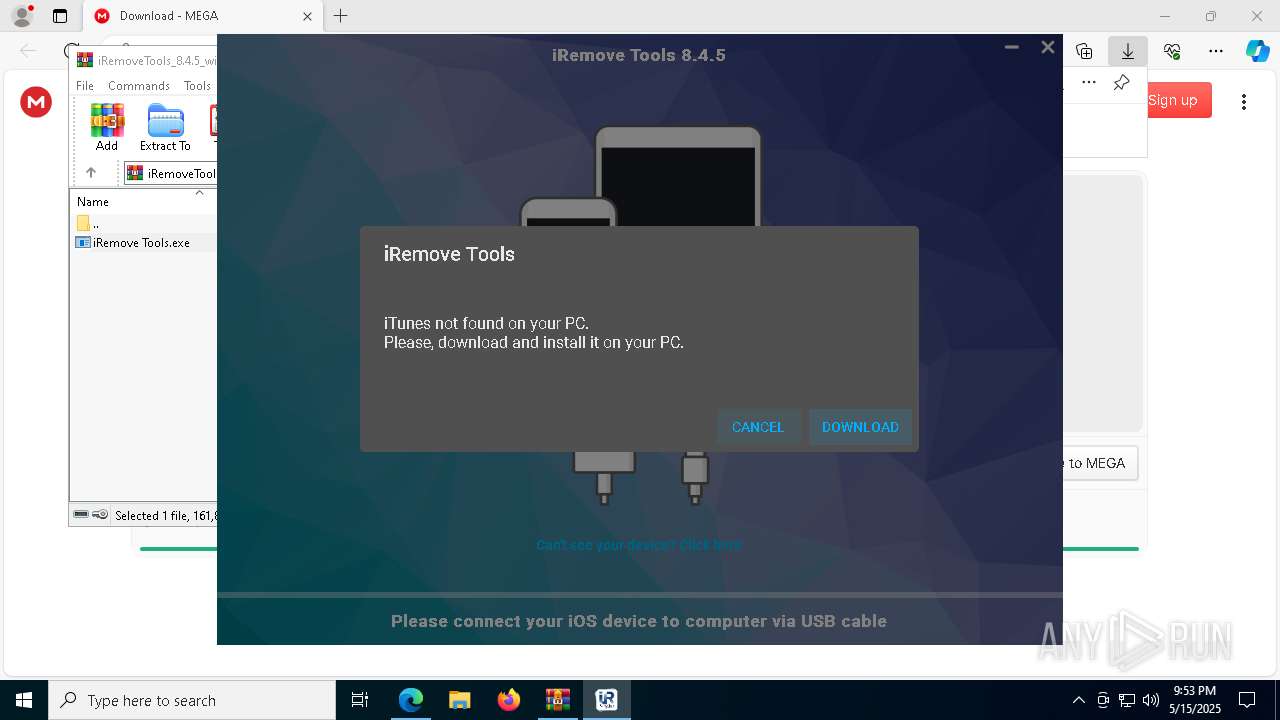Screen dimensions: 1280x720
Task: Go back in Edge browser
Action: tap(28, 51)
